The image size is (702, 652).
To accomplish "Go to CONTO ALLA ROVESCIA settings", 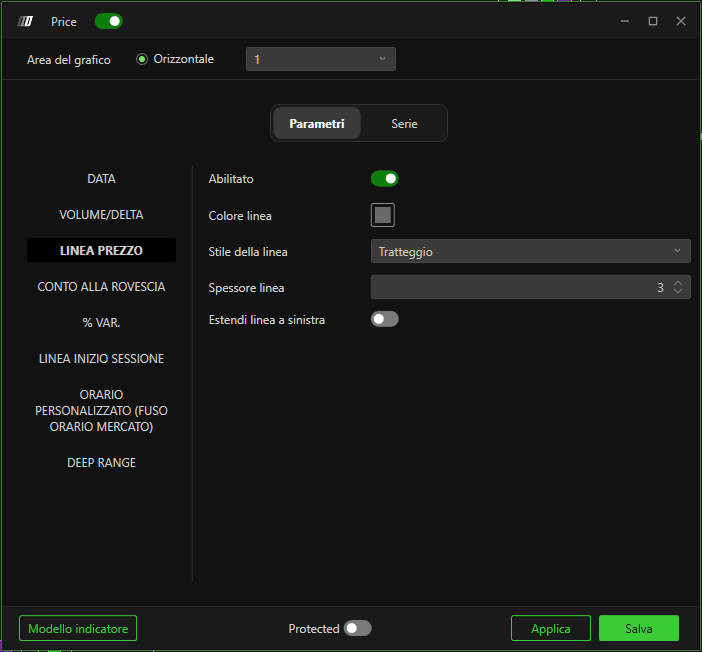I will (101, 287).
